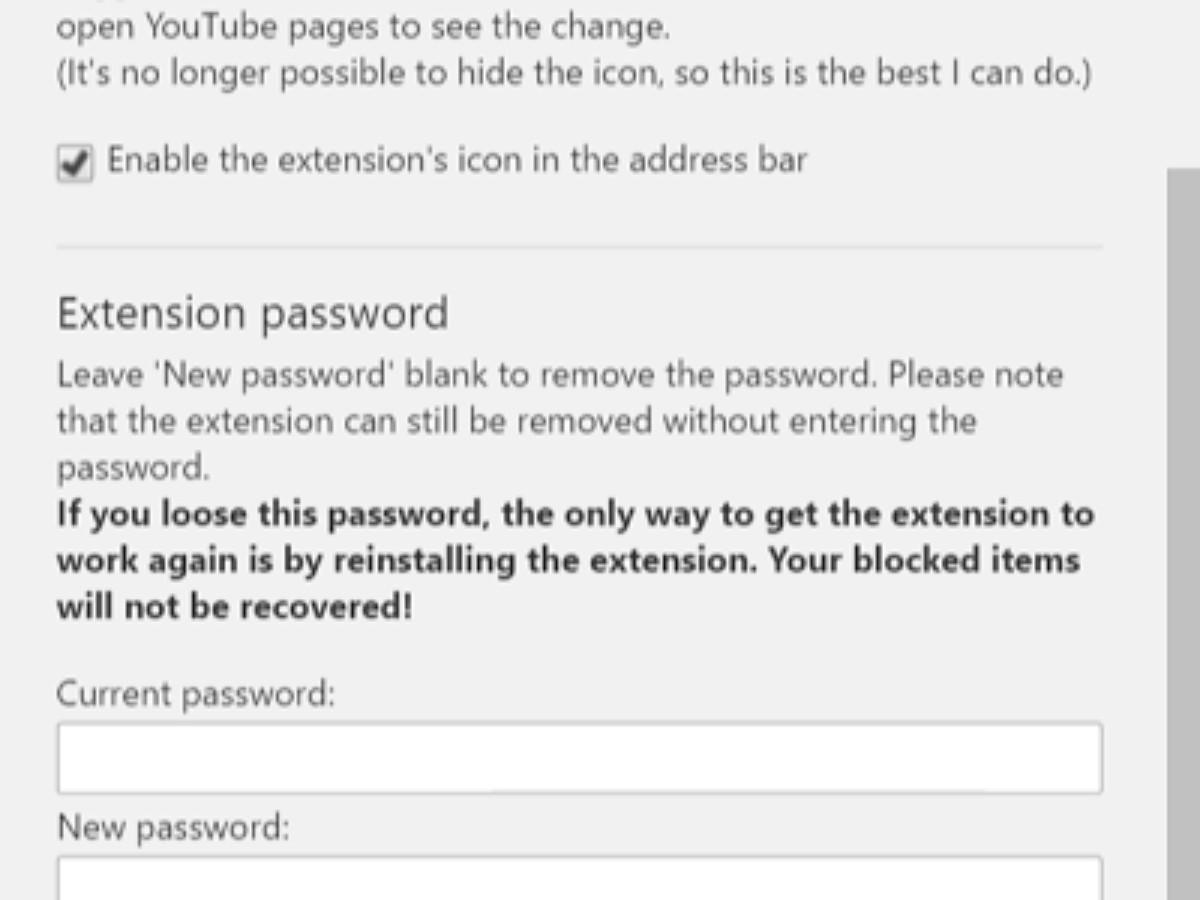Select the "Extension password" section heading
Image resolution: width=1200 pixels, height=900 pixels.
[253, 314]
